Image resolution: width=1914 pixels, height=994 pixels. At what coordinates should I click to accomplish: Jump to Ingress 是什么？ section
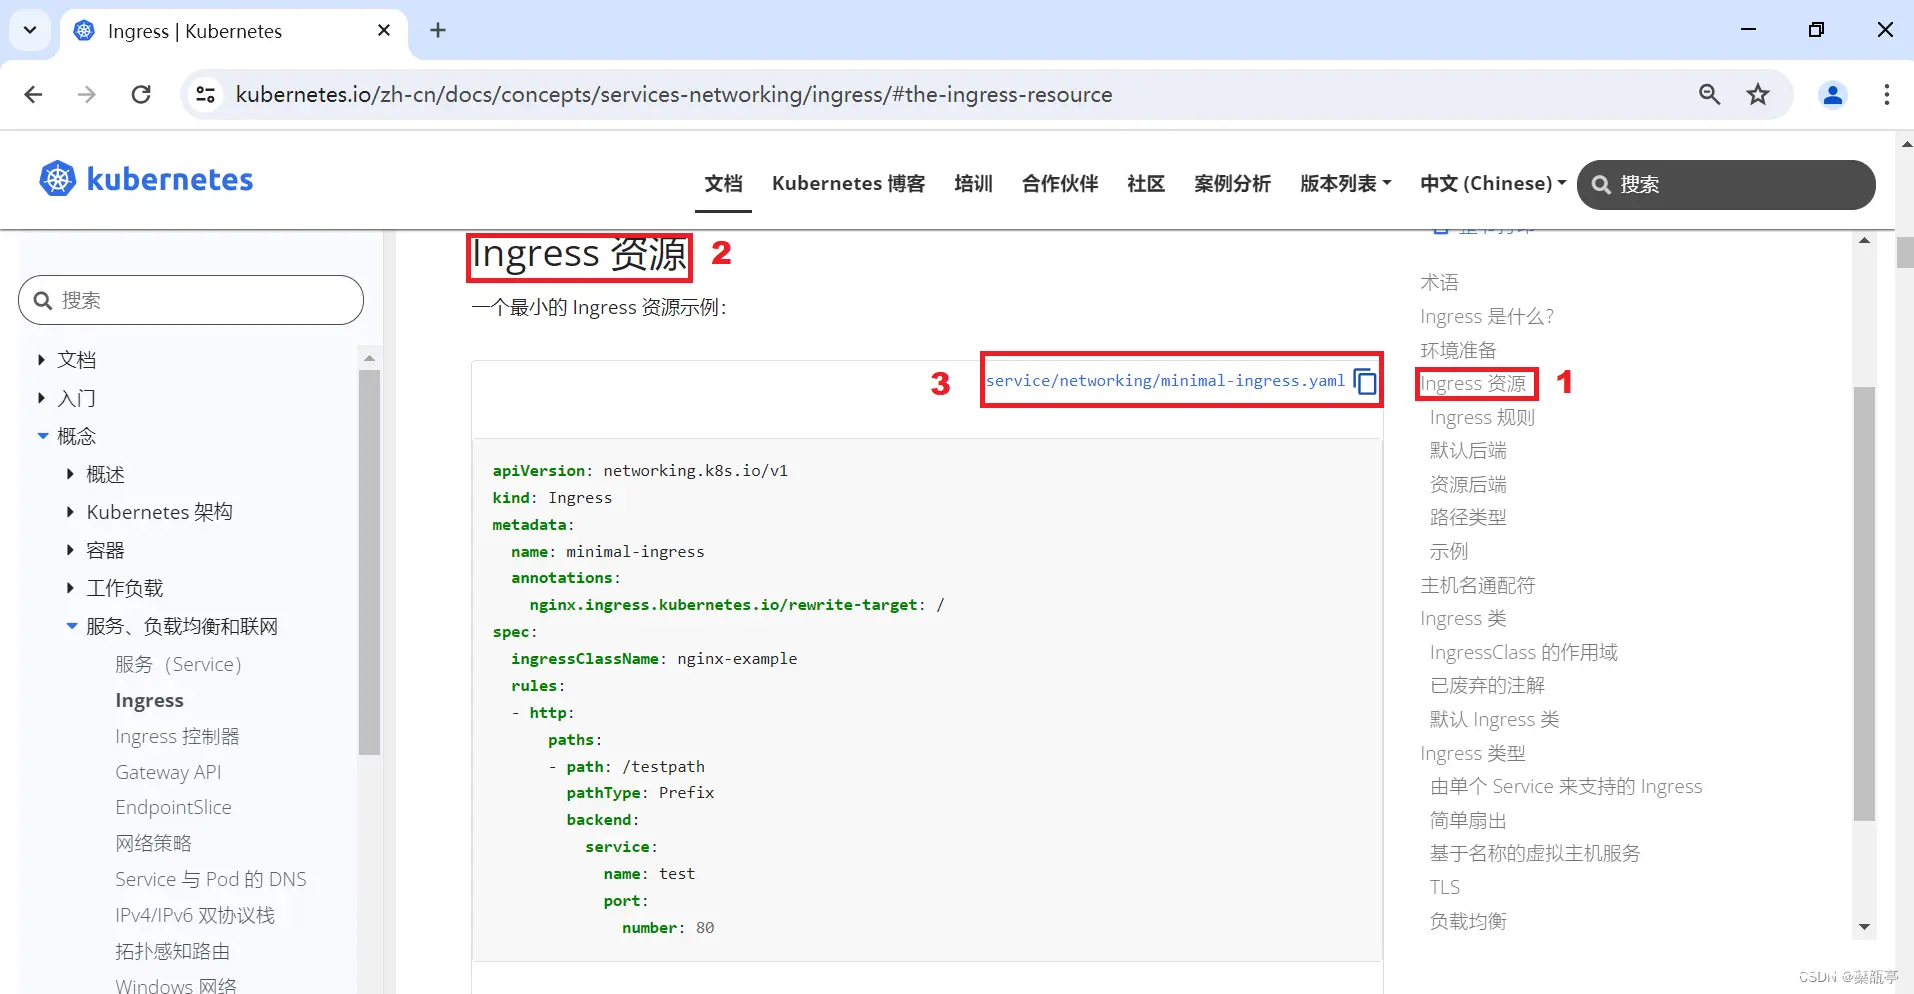pyautogui.click(x=1487, y=316)
